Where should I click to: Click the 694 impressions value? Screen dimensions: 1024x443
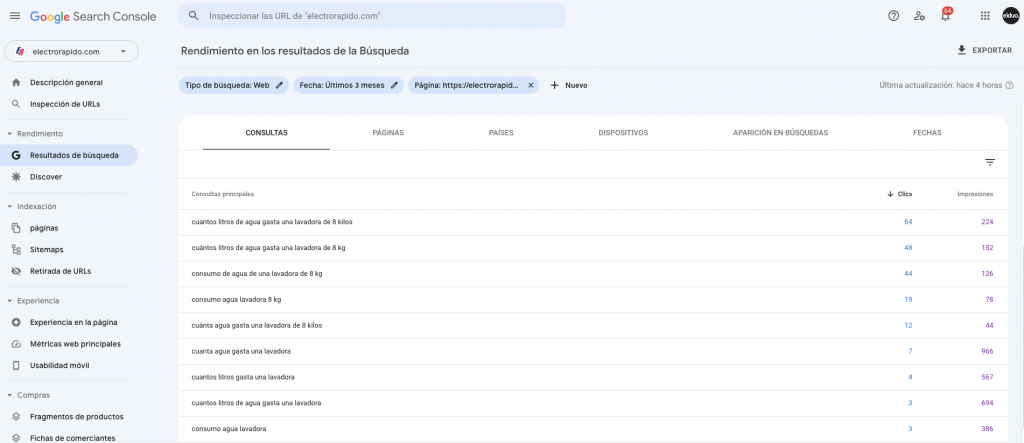click(x=987, y=403)
